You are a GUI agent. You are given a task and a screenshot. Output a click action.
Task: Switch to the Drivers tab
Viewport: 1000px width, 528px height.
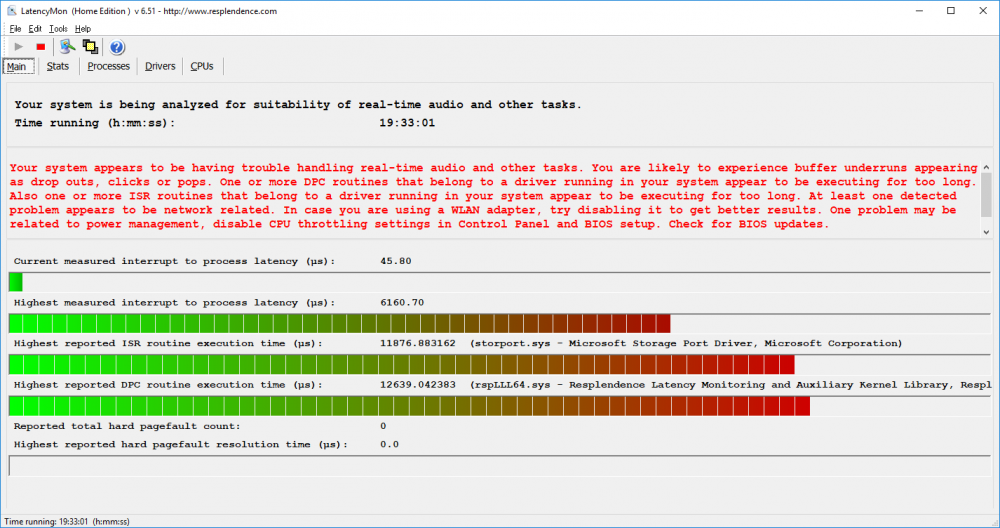coord(160,66)
